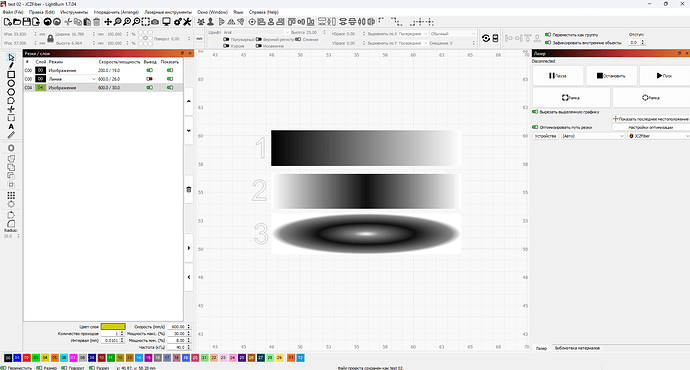
Task: Open settings gear icon in toolbar
Action: [x=178, y=22]
